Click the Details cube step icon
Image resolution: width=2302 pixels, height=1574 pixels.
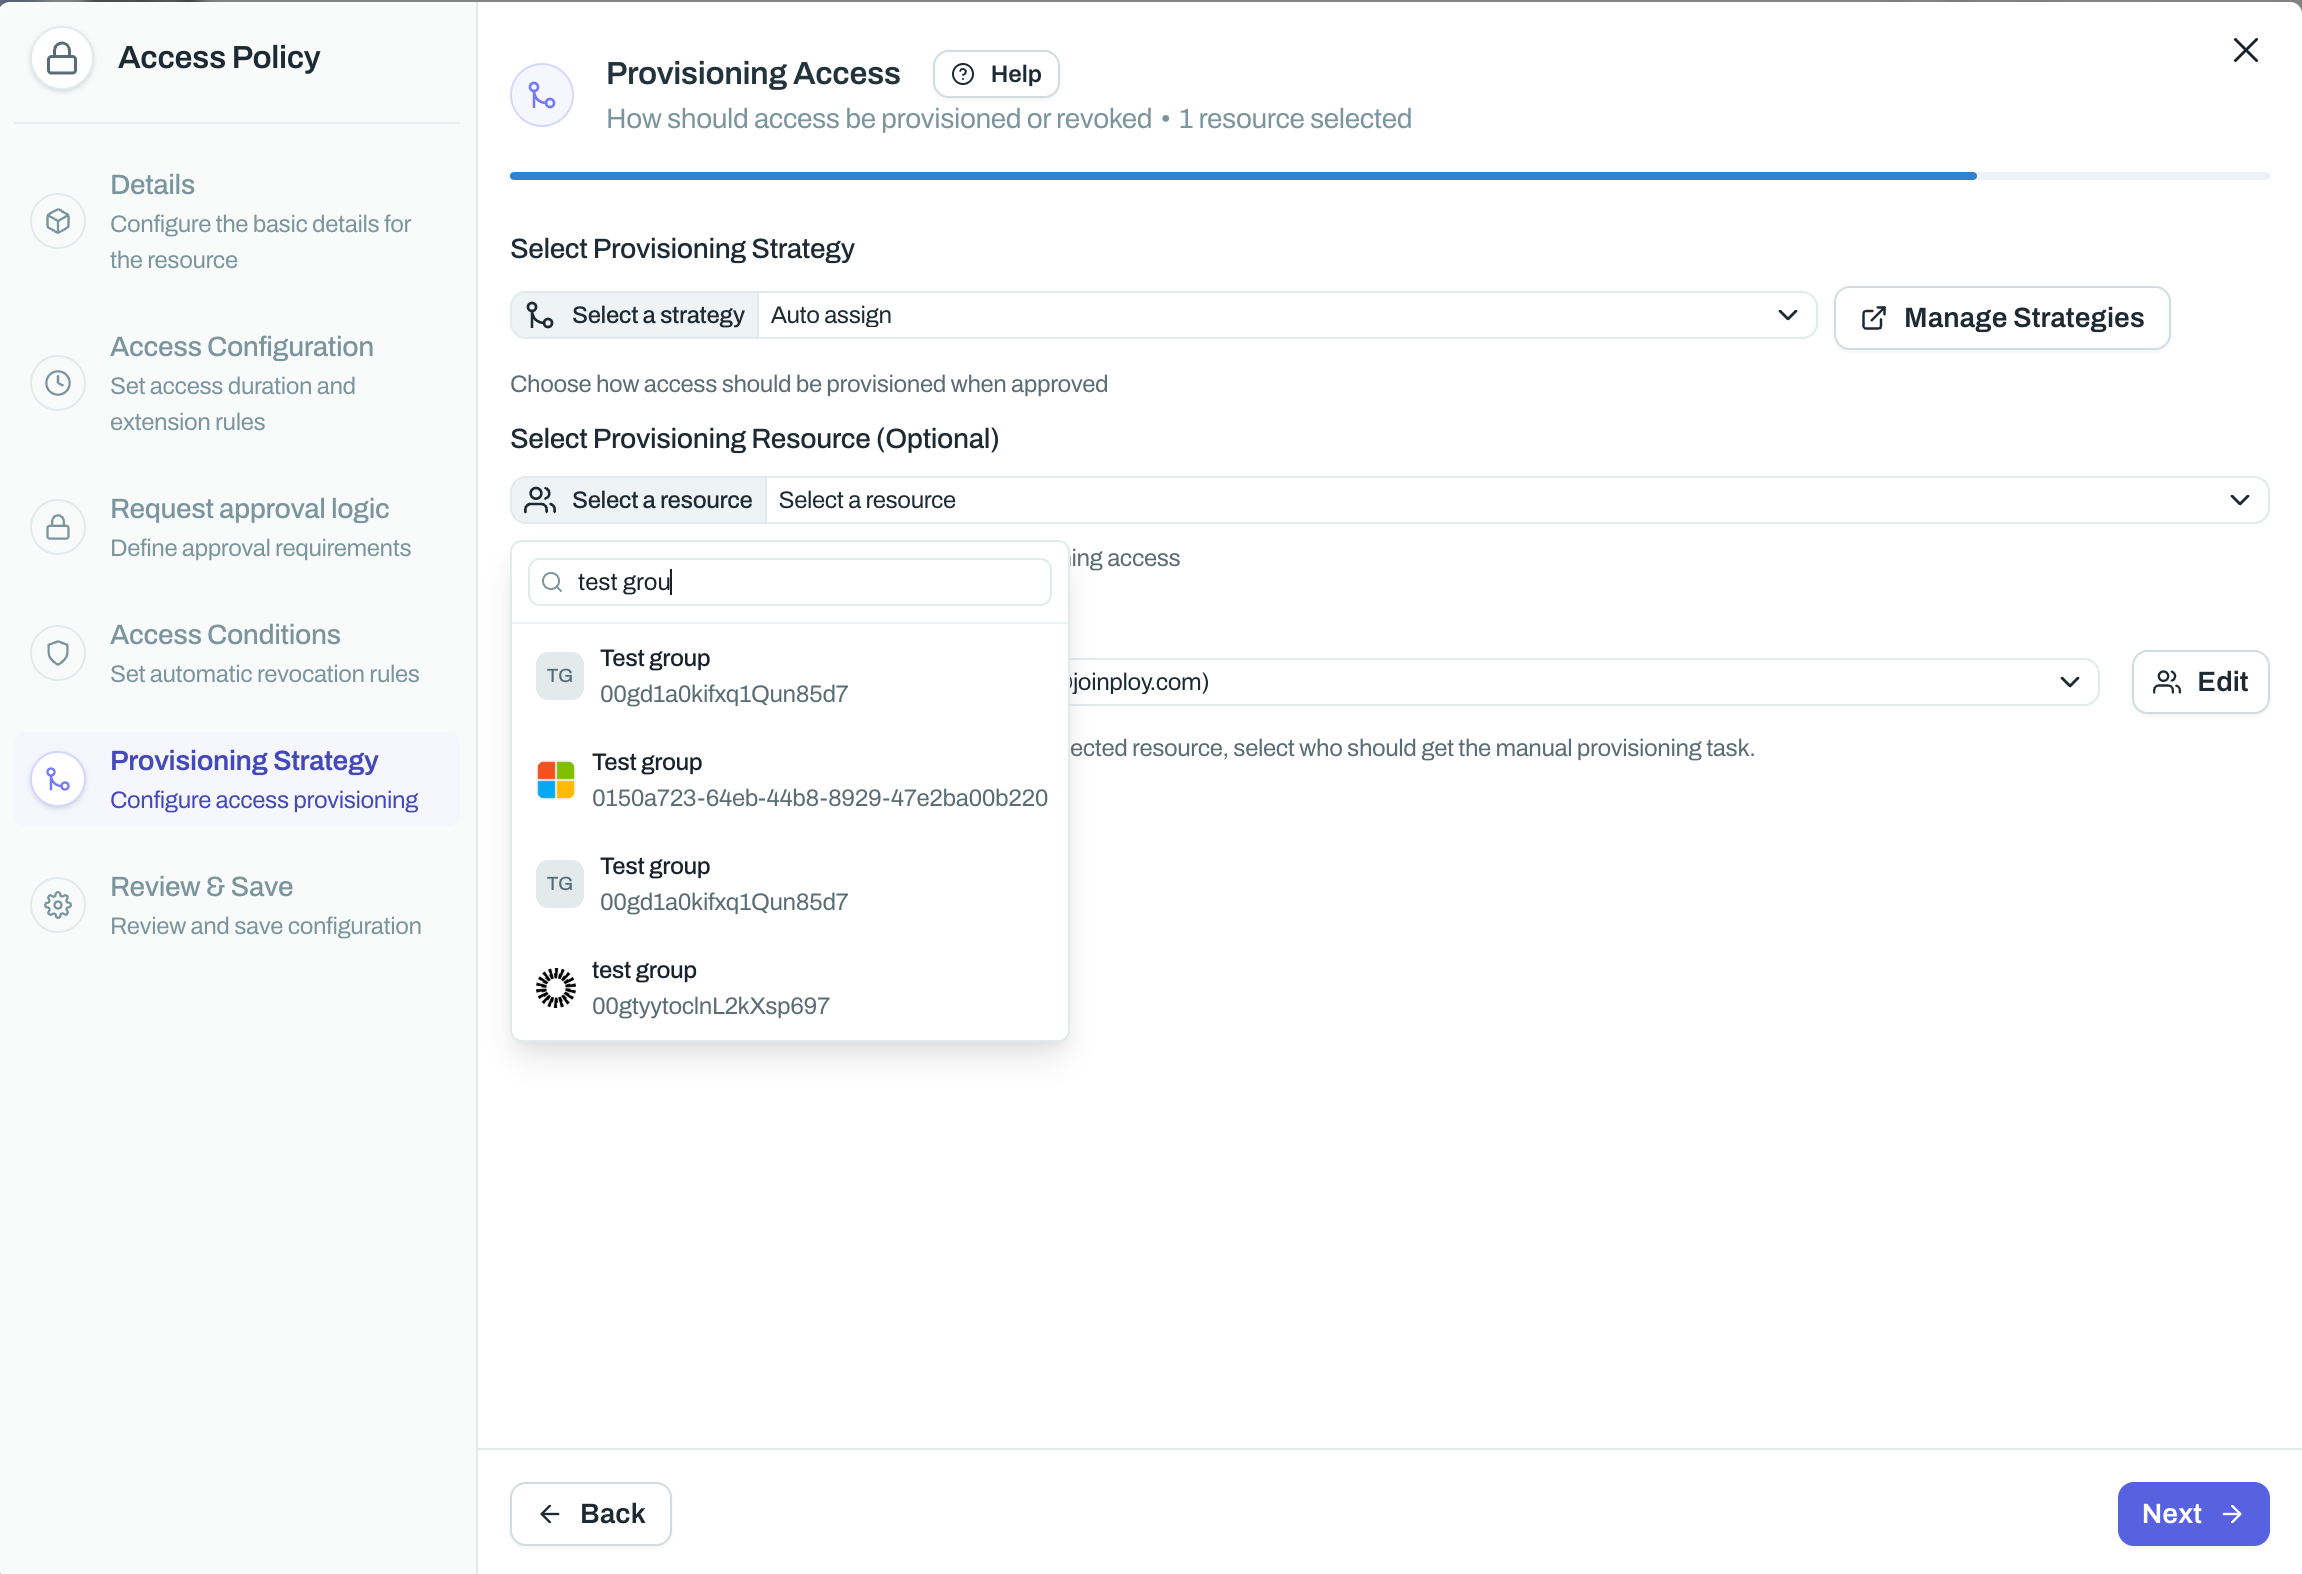58,221
